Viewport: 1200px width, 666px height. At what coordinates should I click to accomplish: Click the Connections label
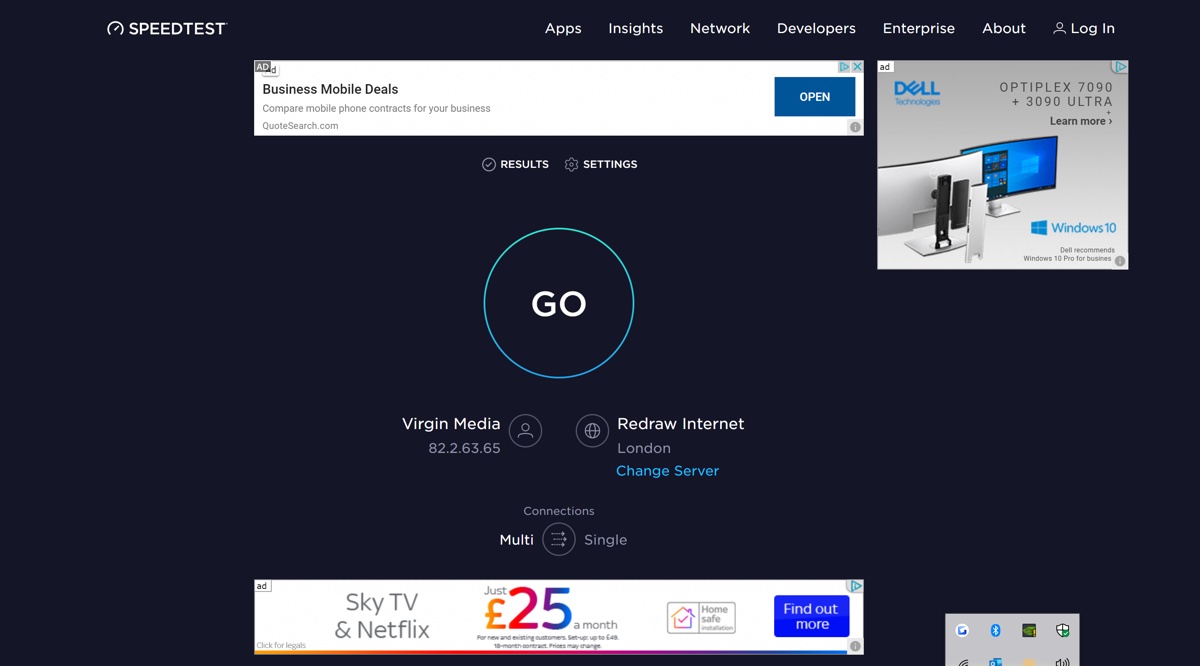click(x=559, y=511)
